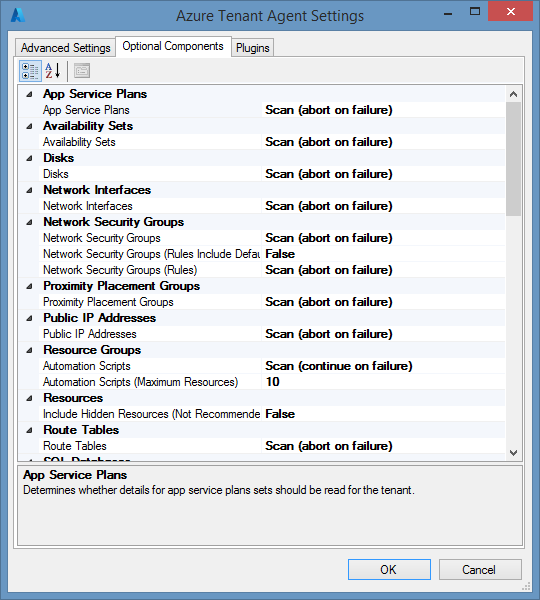The image size is (540, 600).
Task: Maximize the Azure Tenant Agent Settings window
Action: pos(475,11)
